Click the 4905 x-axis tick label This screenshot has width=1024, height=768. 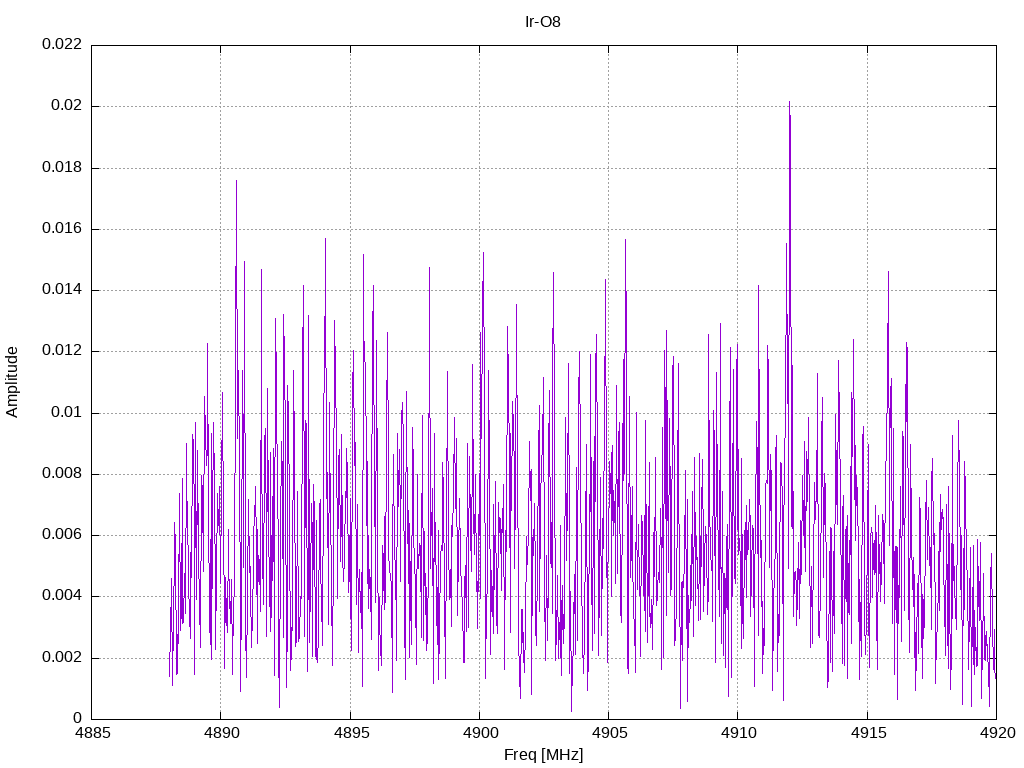[x=609, y=733]
